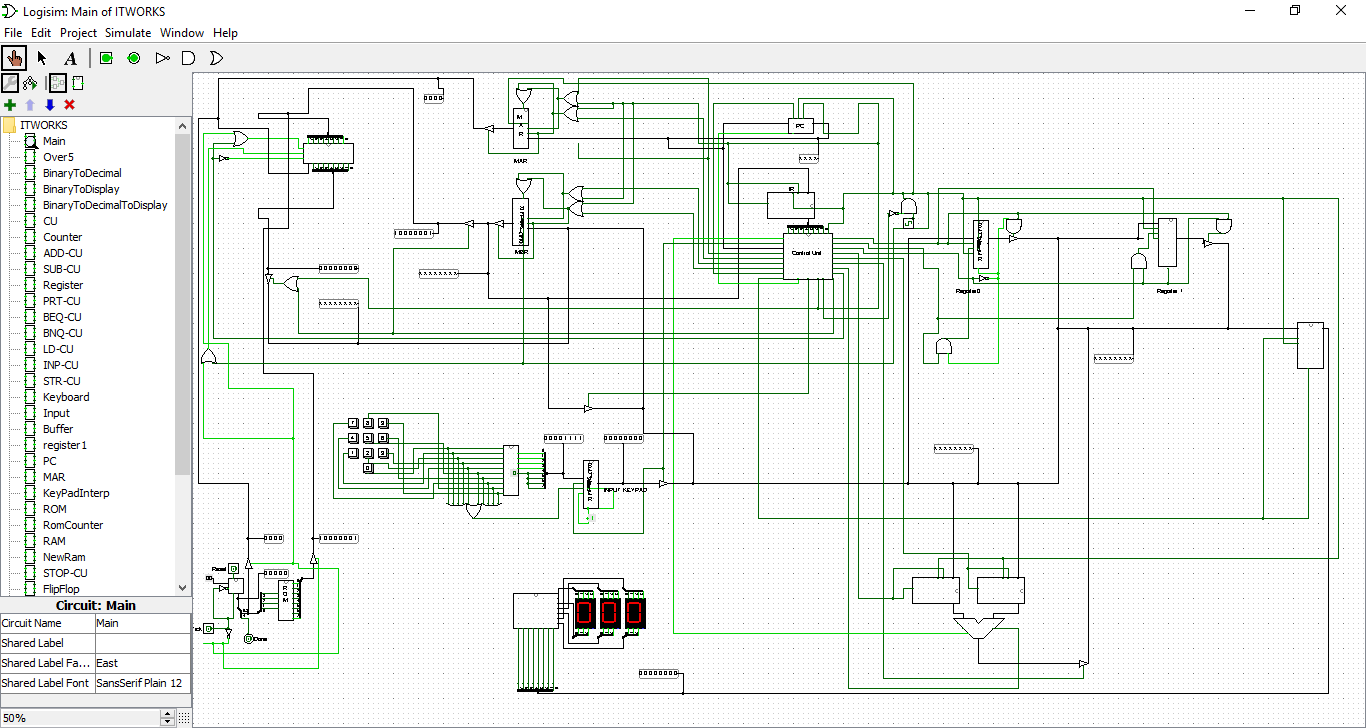Image resolution: width=1366 pixels, height=728 pixels.
Task: Select the SUB-CU circuit
Action: coord(62,269)
